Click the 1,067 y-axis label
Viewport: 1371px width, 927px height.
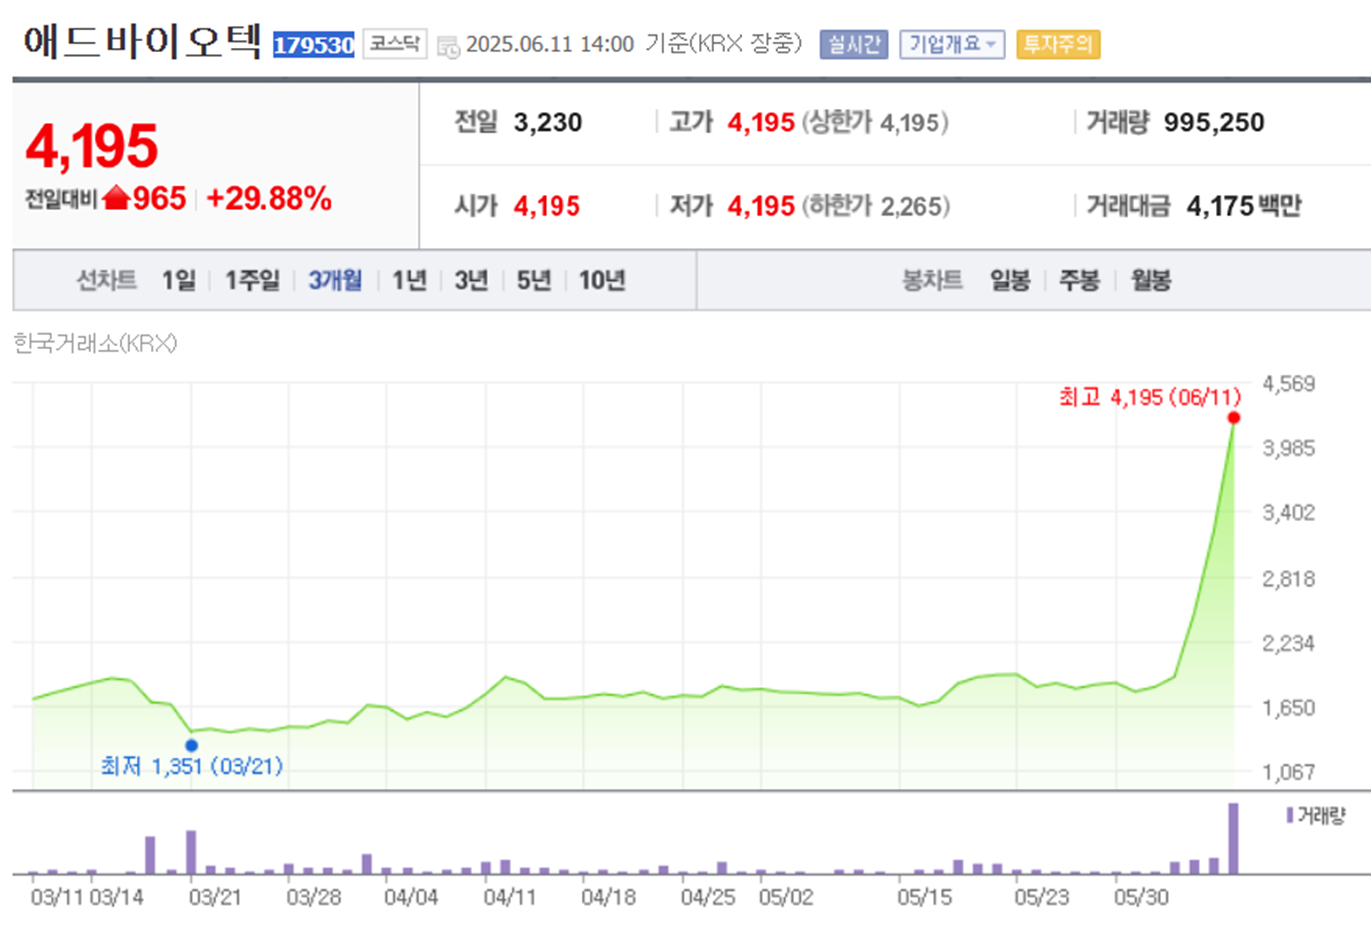click(1289, 772)
